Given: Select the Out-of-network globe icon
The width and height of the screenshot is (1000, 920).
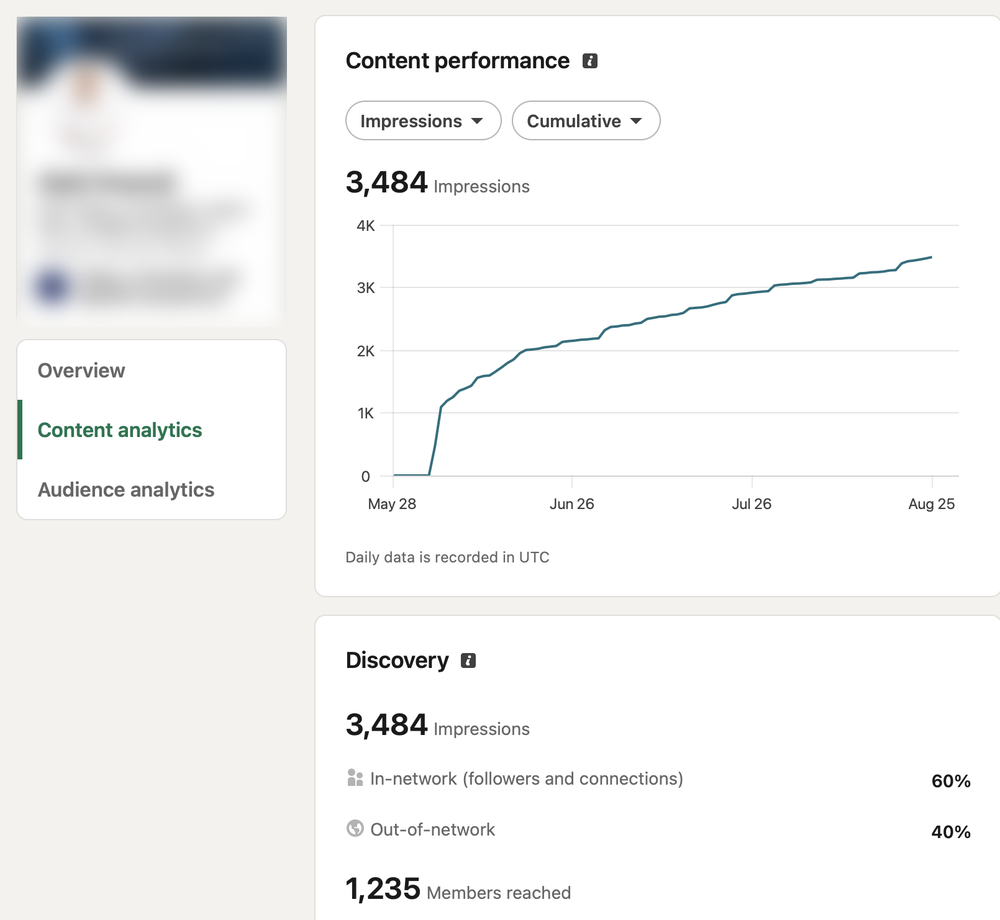Looking at the screenshot, I should [355, 828].
